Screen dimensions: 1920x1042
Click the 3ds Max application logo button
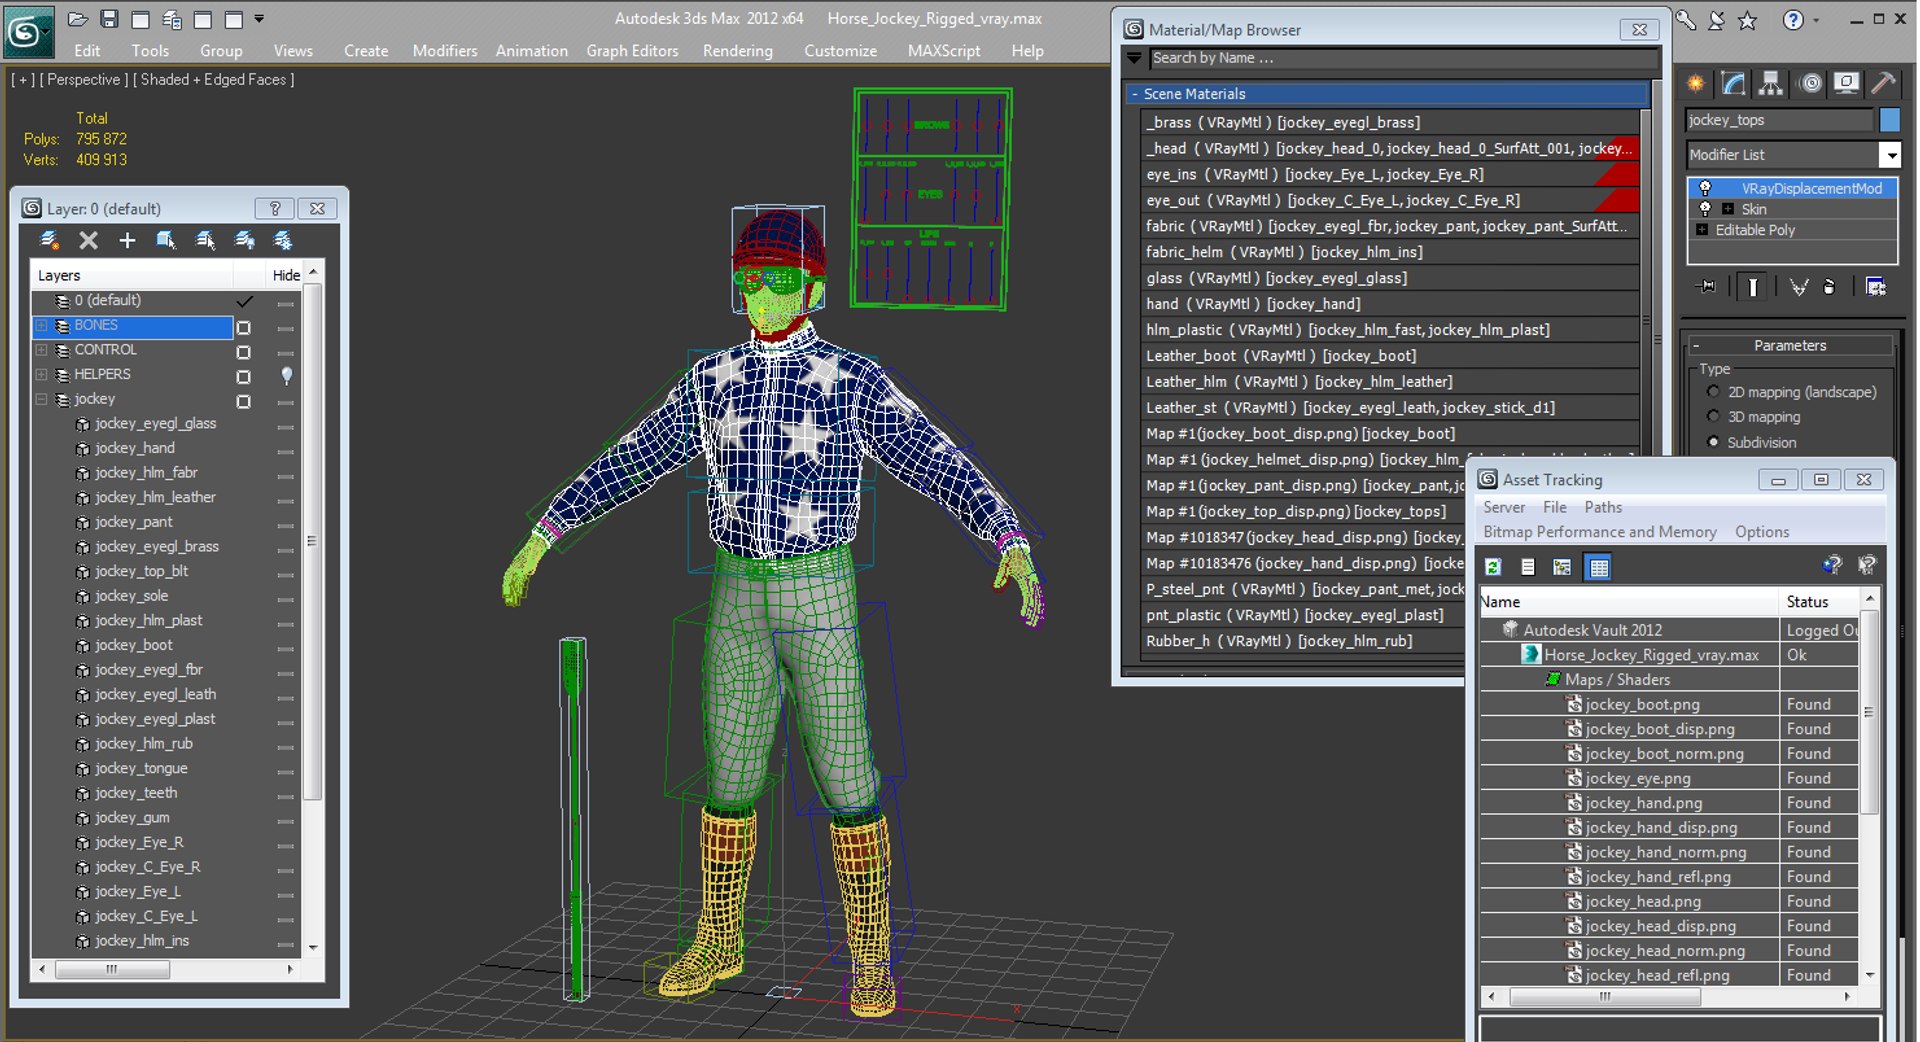click(28, 33)
